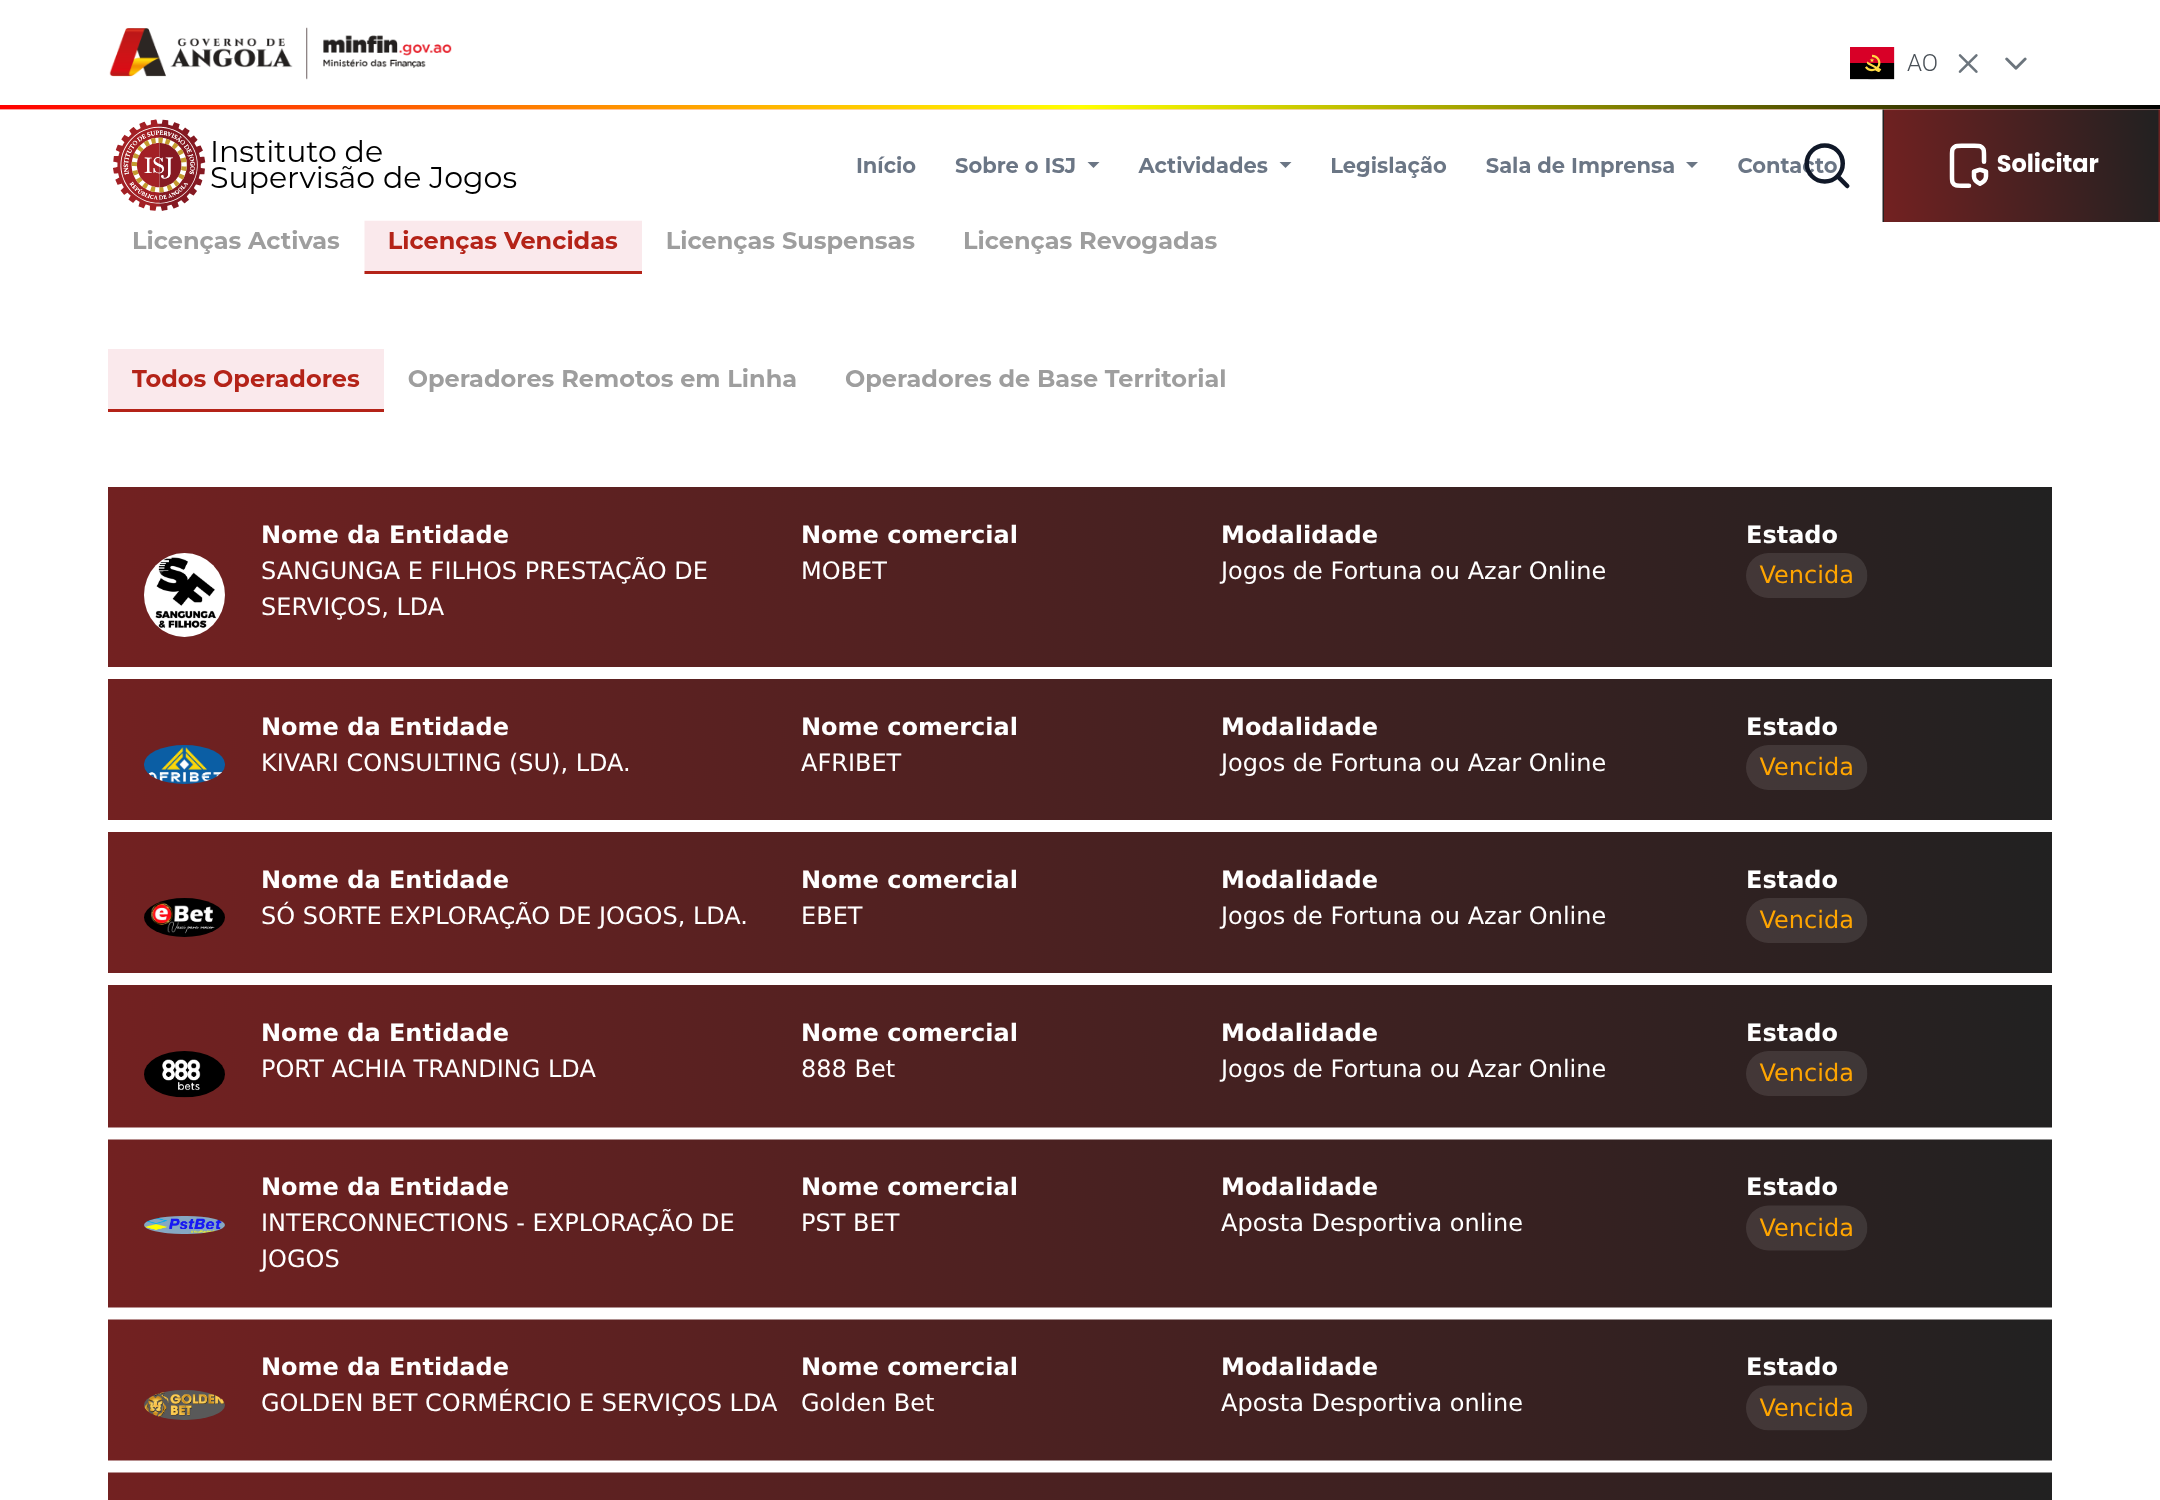Open the Contacto menu link
The width and height of the screenshot is (2160, 1500).
[x=1787, y=165]
